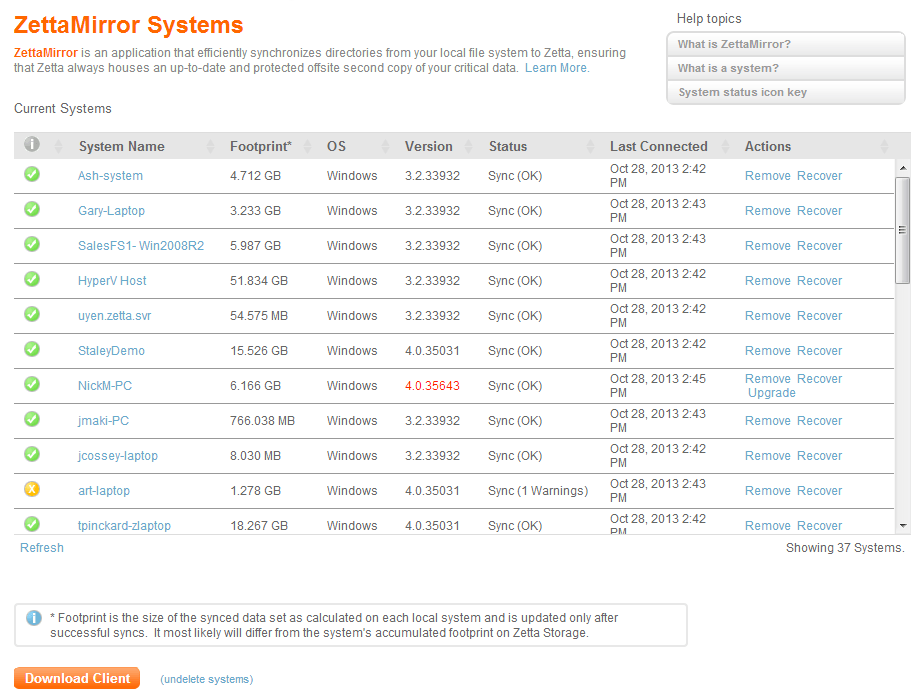Open the SalesFS1- Win2008R2 system
The height and width of the screenshot is (697, 918).
pos(141,246)
